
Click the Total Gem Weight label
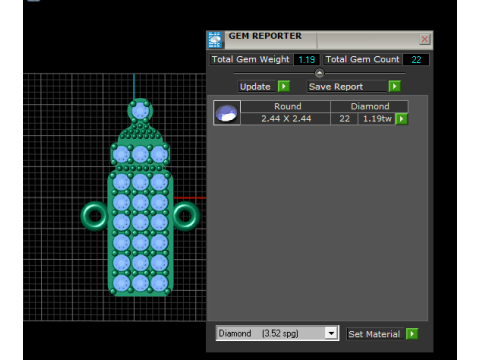click(x=251, y=59)
